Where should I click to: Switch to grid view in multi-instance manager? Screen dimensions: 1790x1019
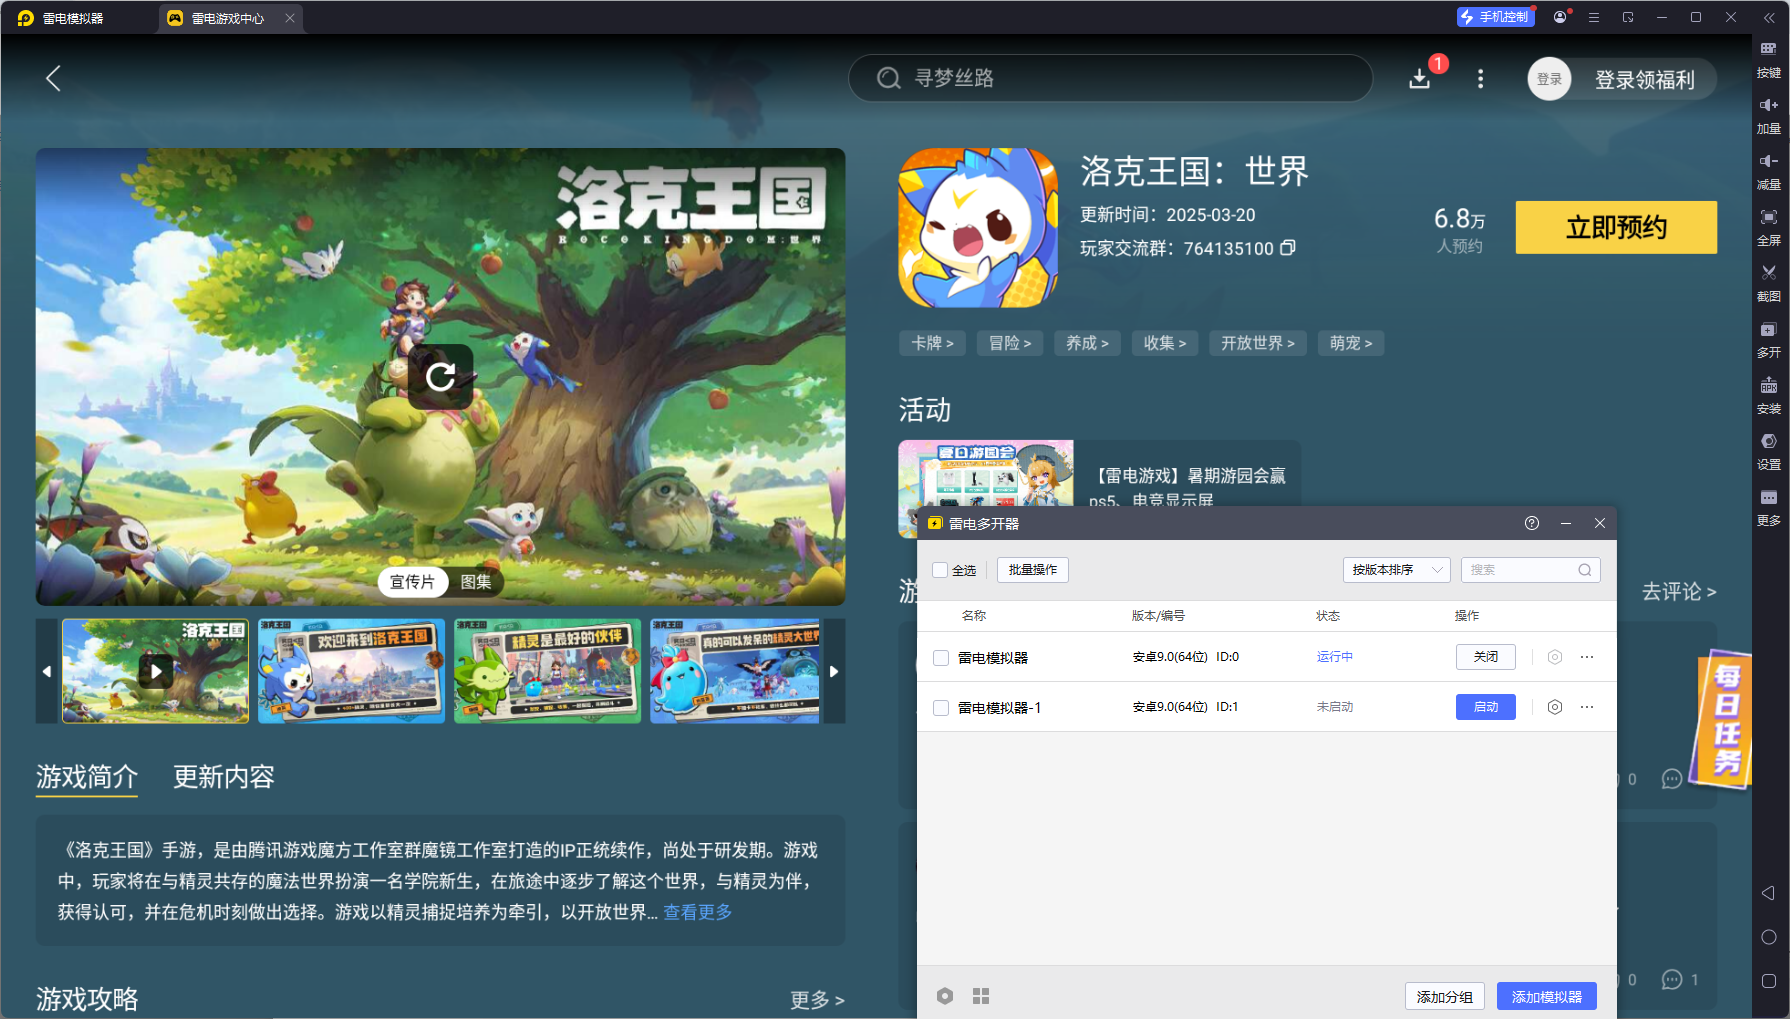981,996
